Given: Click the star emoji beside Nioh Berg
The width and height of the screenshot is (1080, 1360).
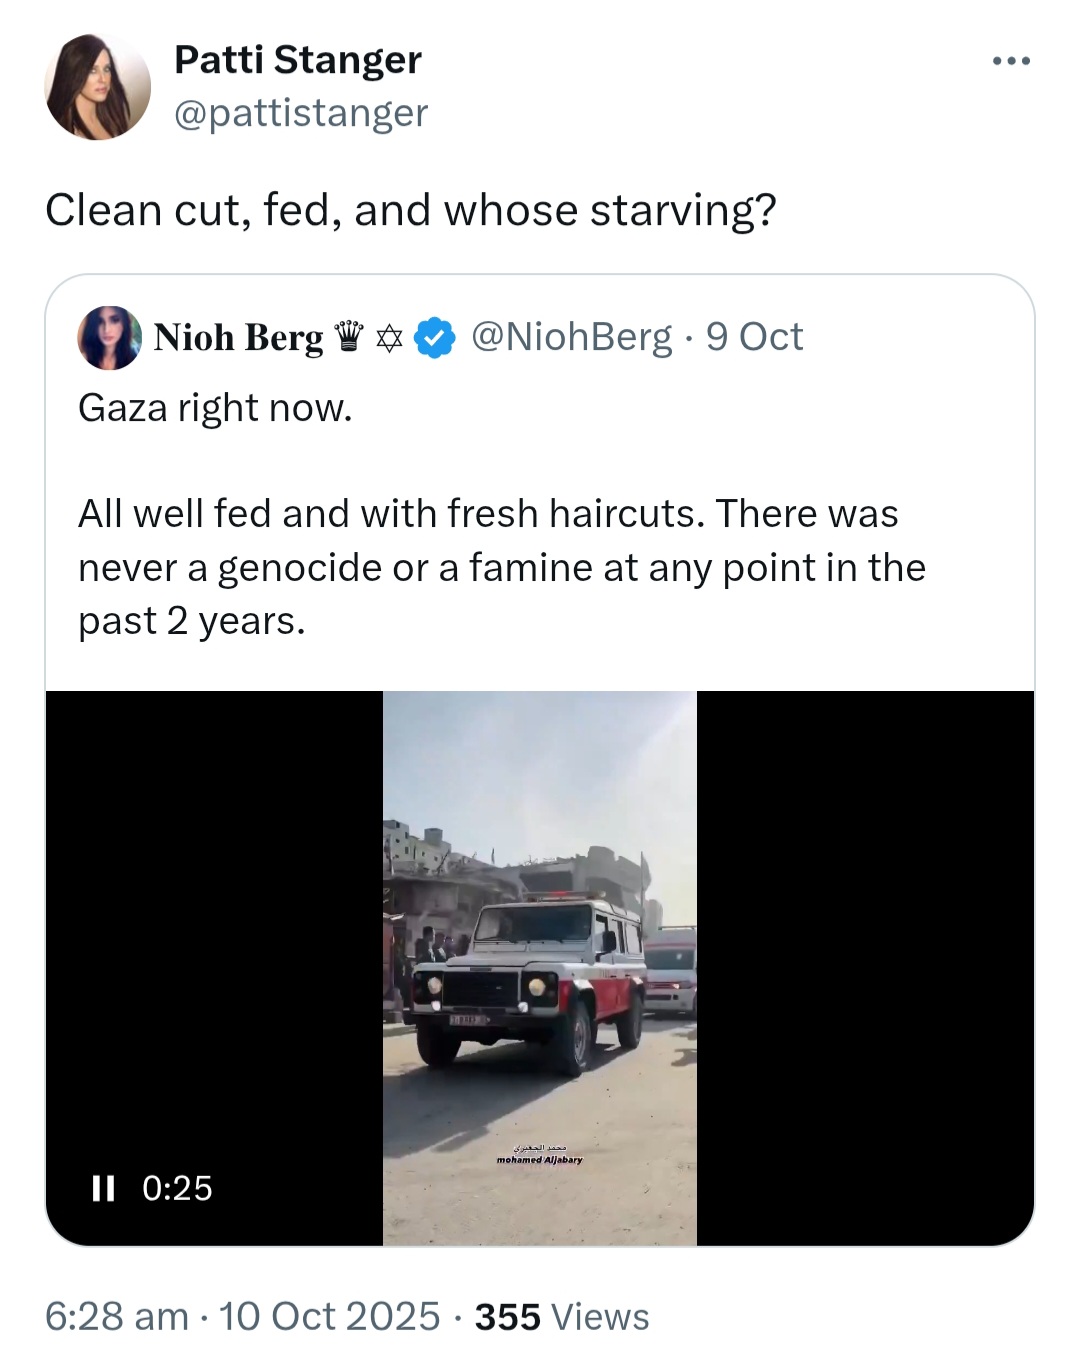Looking at the screenshot, I should pyautogui.click(x=389, y=339).
